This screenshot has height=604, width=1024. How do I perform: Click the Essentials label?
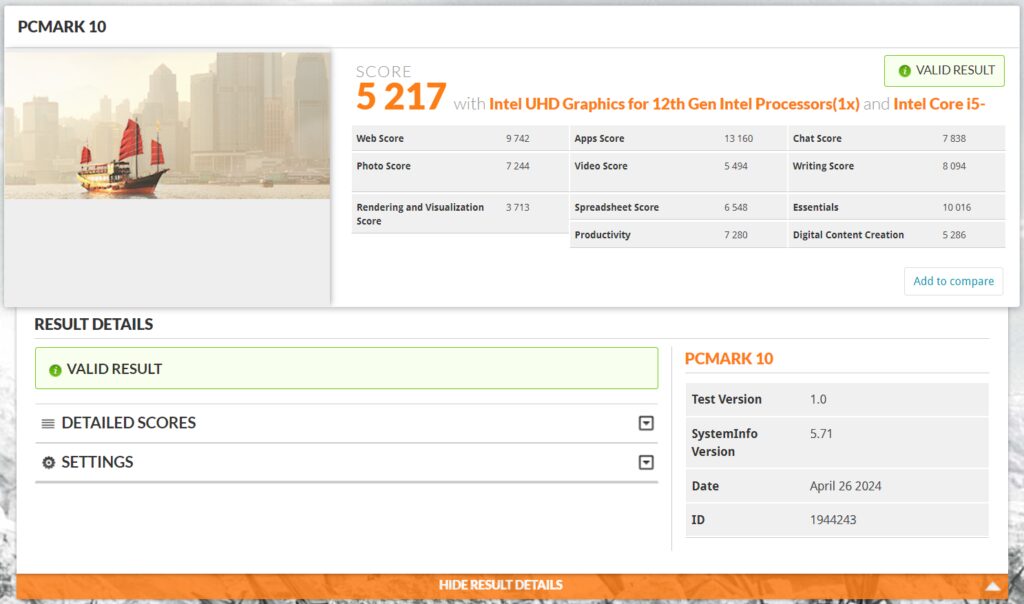(x=816, y=207)
